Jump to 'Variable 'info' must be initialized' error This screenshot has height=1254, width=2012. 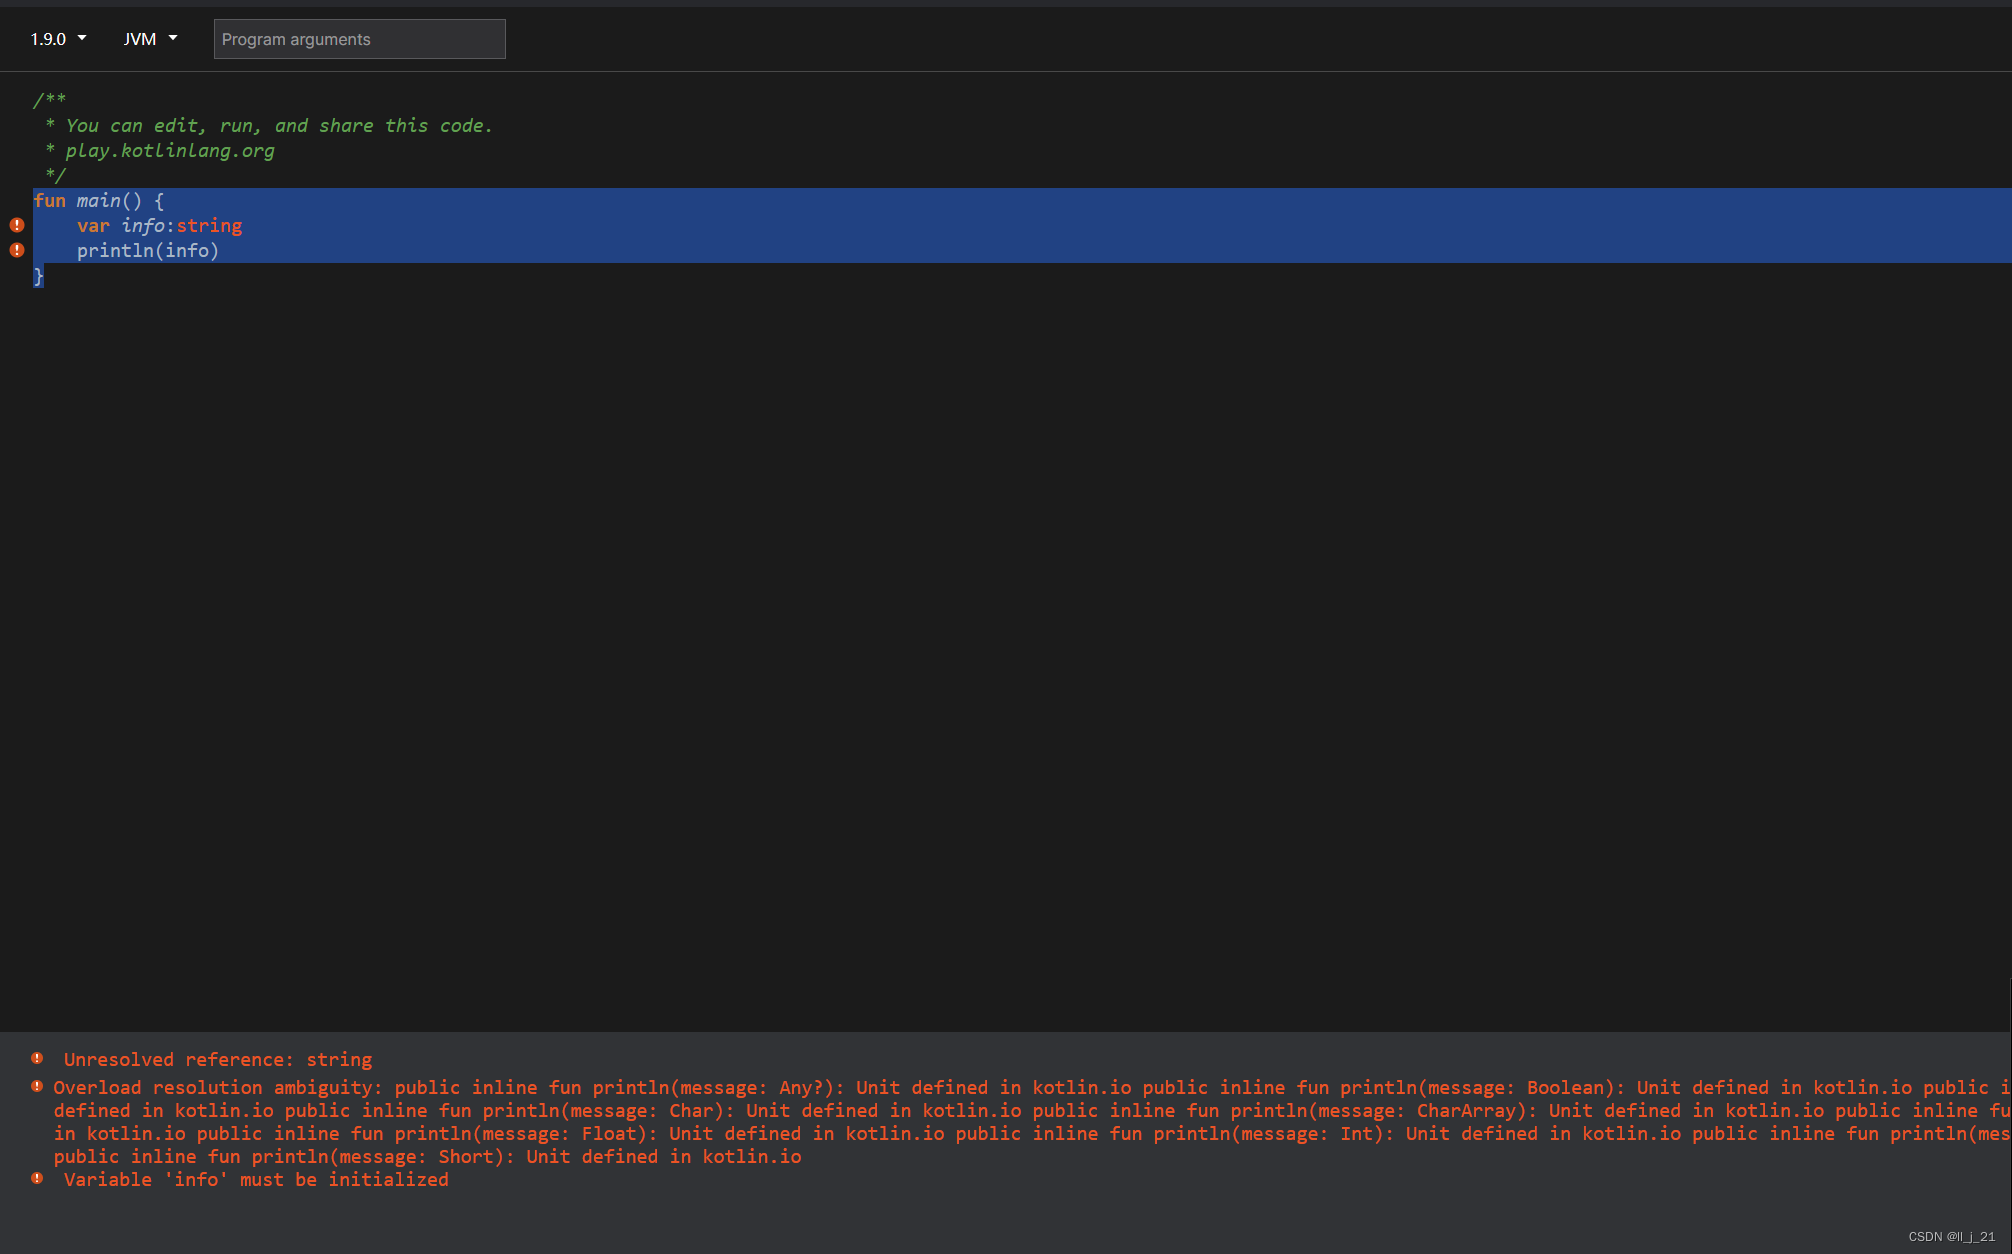(256, 1179)
